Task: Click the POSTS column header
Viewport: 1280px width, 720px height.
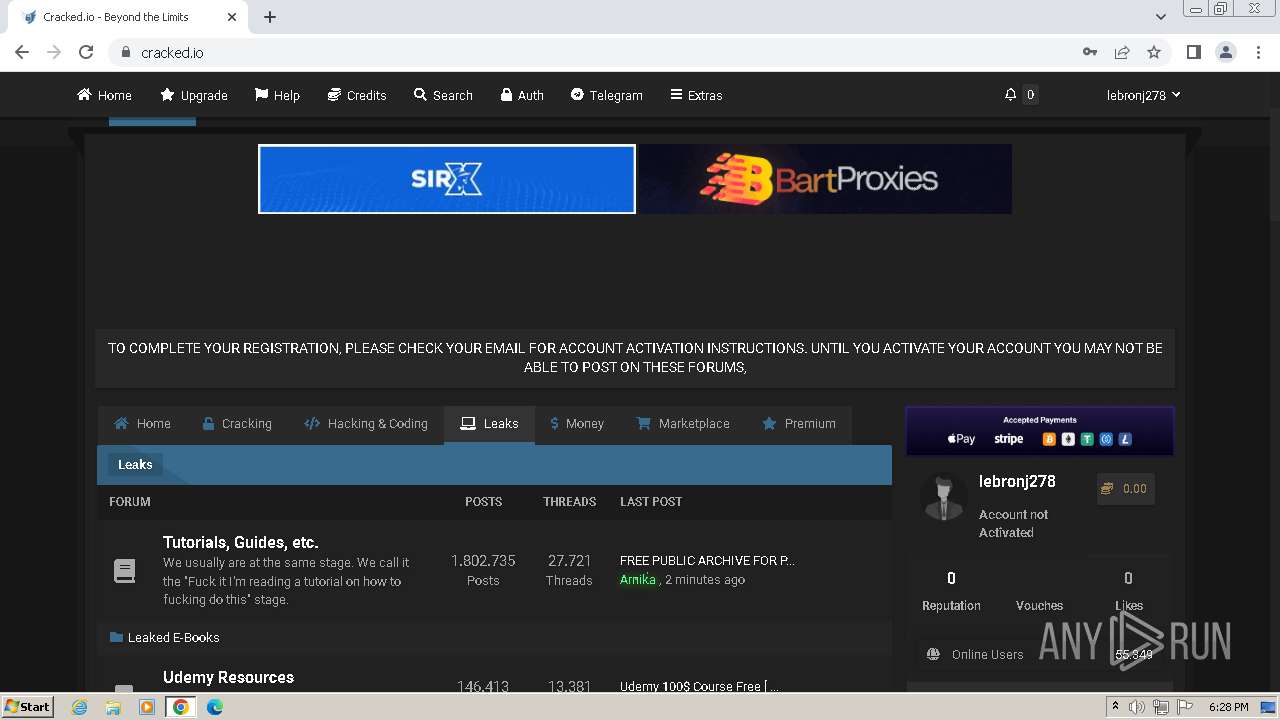Action: pyautogui.click(x=483, y=502)
